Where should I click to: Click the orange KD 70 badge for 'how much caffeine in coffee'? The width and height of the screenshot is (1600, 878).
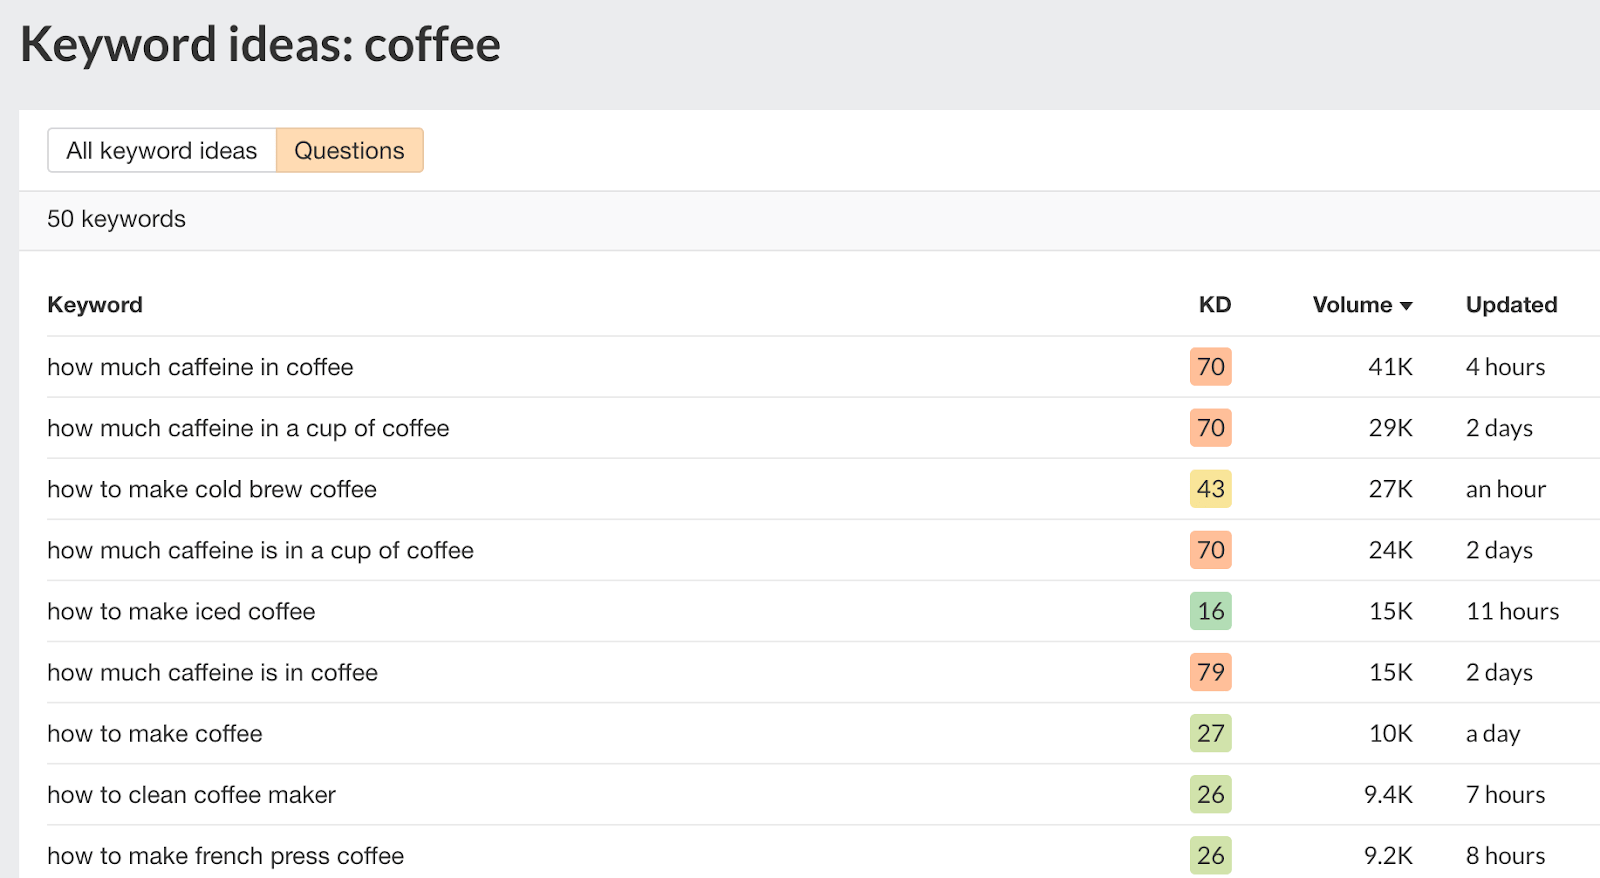[1210, 367]
